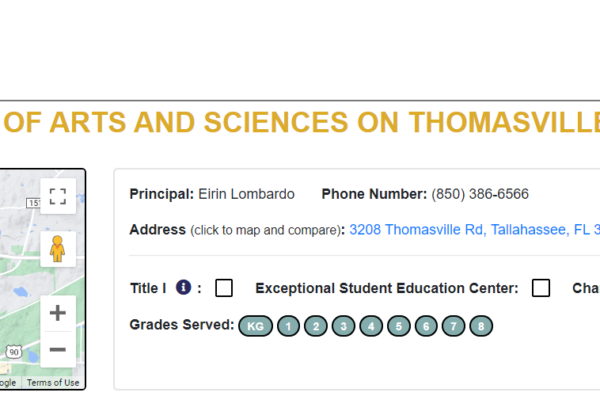Click the grade 3 badge
Image resolution: width=600 pixels, height=400 pixels.
click(343, 326)
